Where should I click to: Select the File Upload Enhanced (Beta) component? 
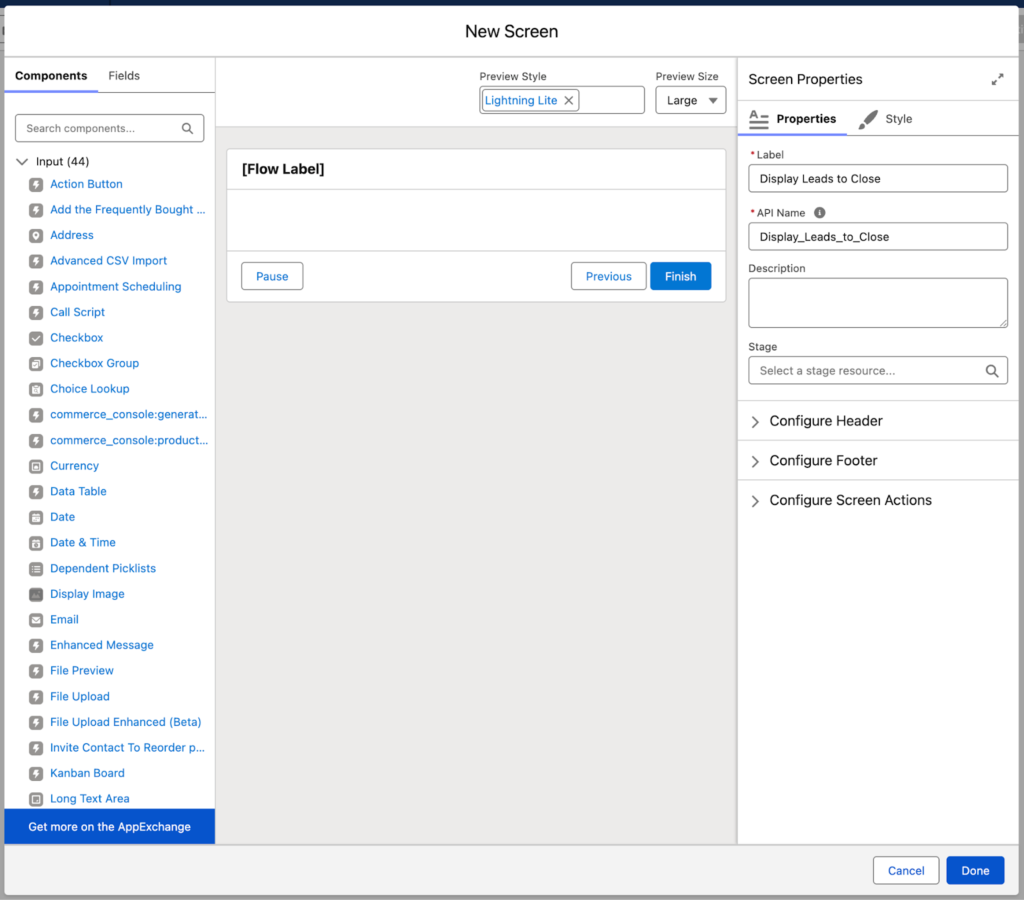click(x=125, y=722)
